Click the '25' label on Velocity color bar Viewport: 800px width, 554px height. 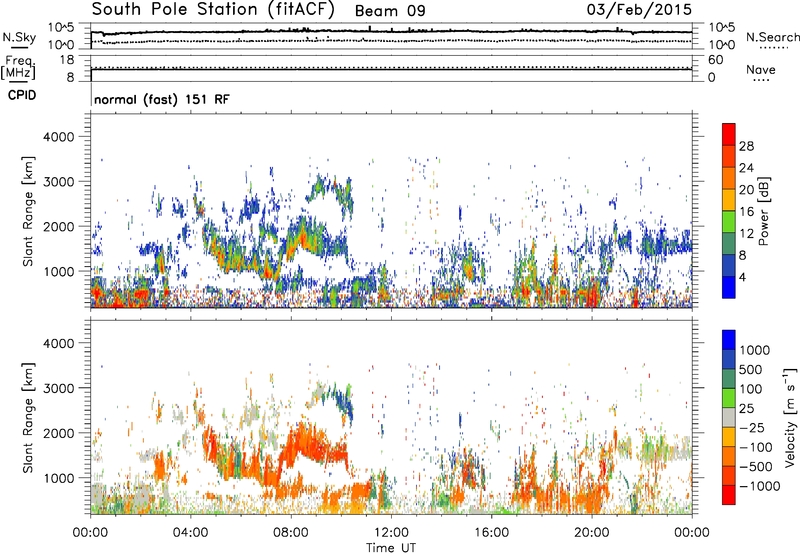pos(747,408)
